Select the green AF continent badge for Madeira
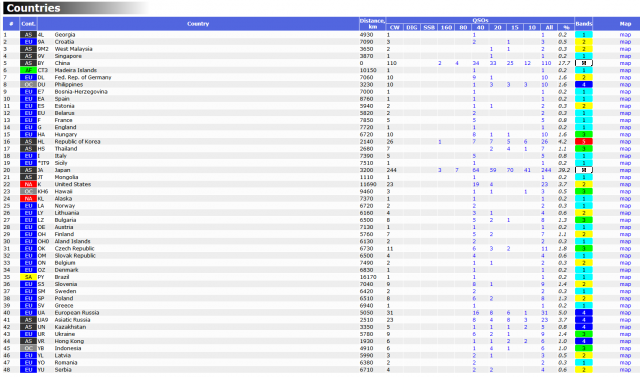640x377 pixels. pos(28,70)
